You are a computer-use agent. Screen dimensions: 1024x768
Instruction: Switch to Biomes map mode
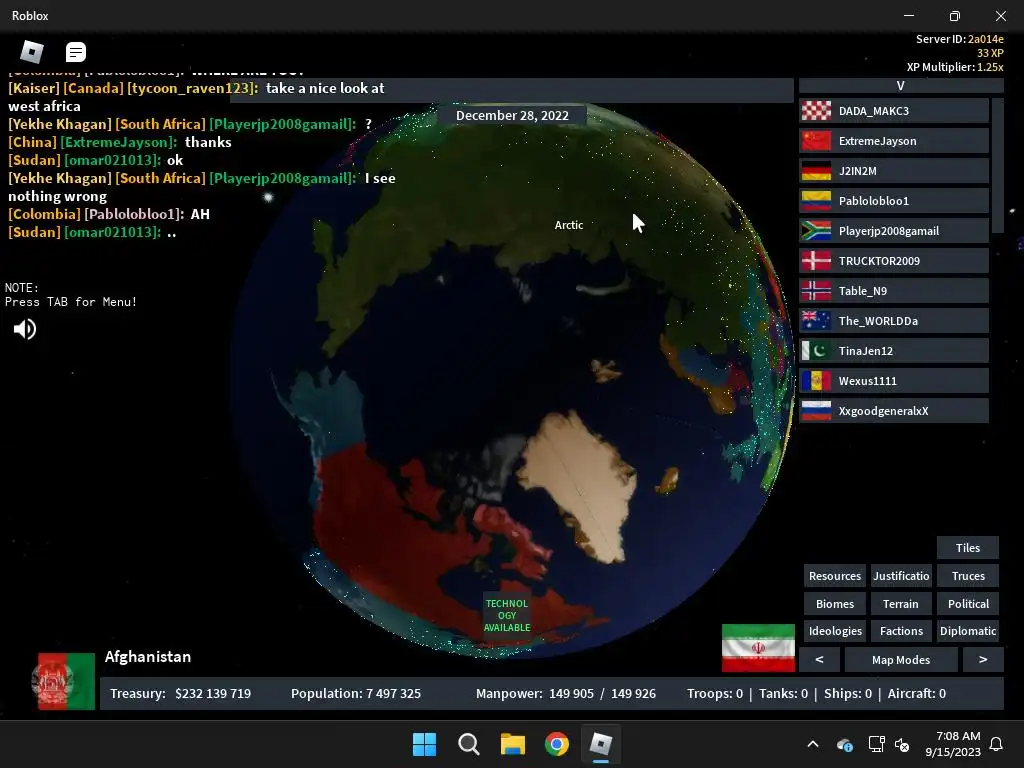point(835,604)
